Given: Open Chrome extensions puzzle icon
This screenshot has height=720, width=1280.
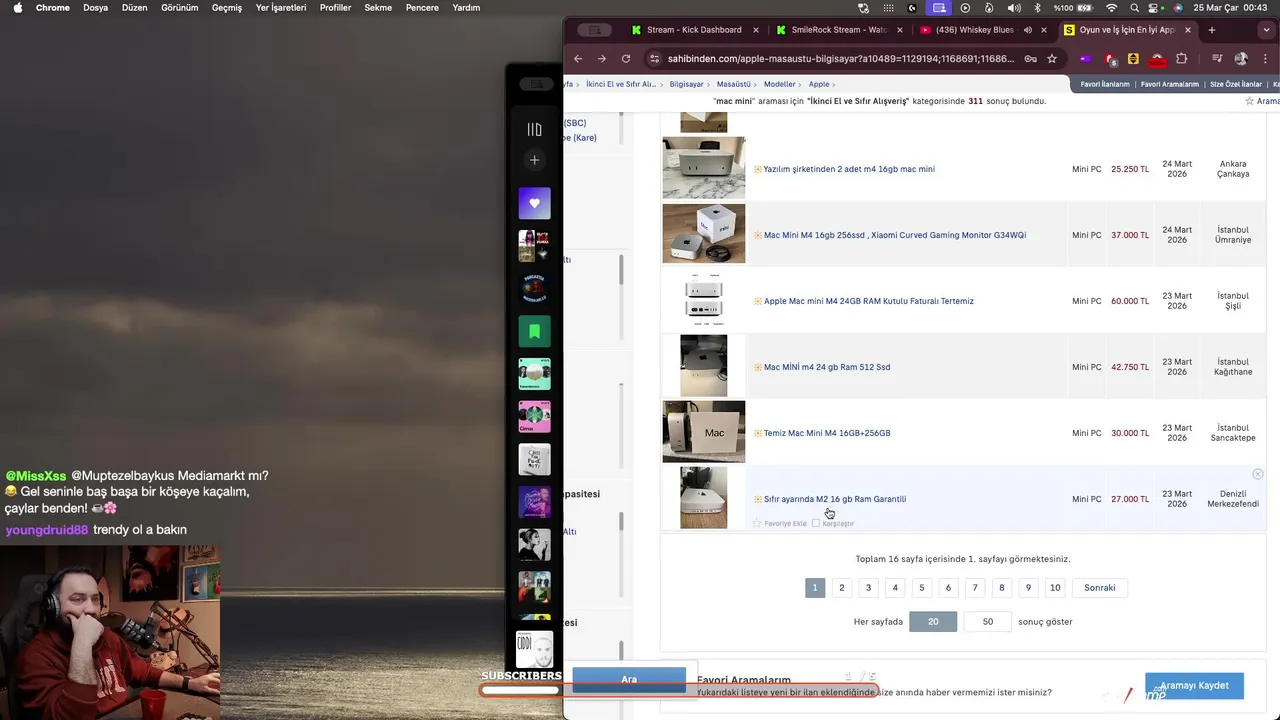Looking at the screenshot, I should coord(1182,58).
